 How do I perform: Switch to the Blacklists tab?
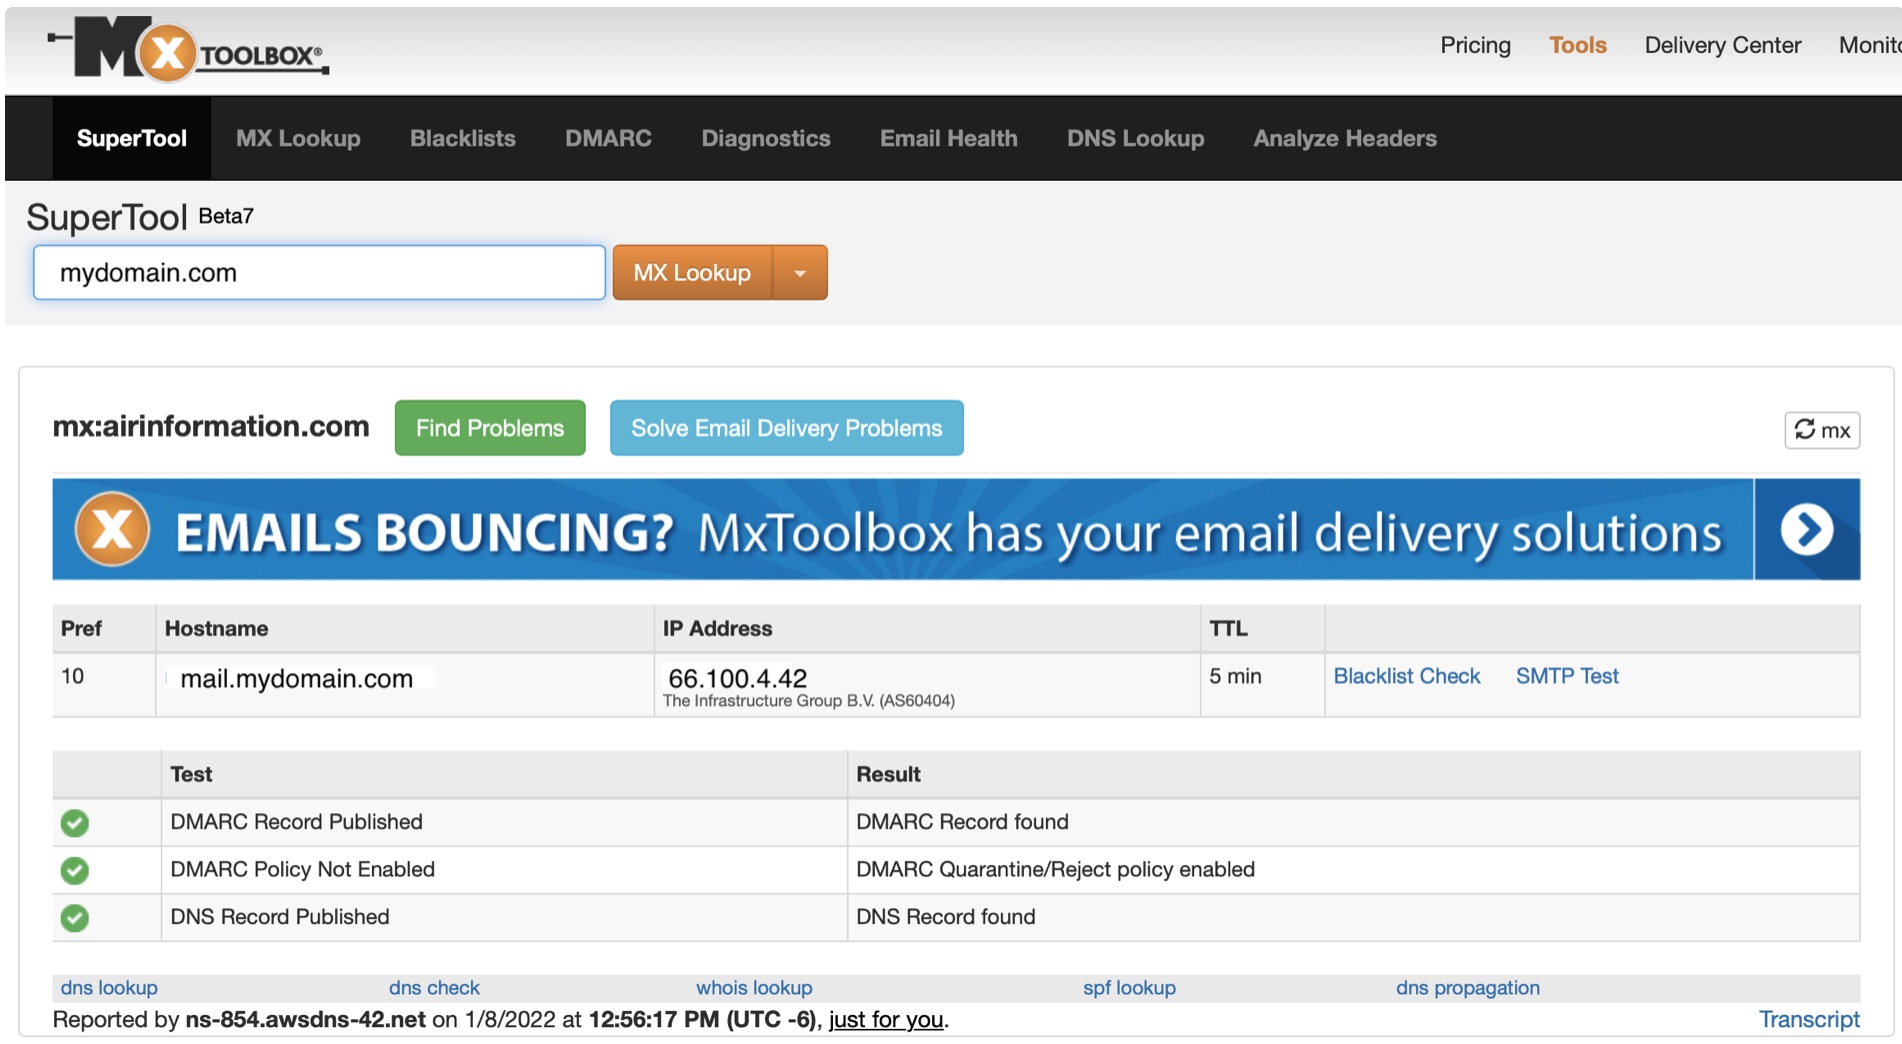[462, 138]
